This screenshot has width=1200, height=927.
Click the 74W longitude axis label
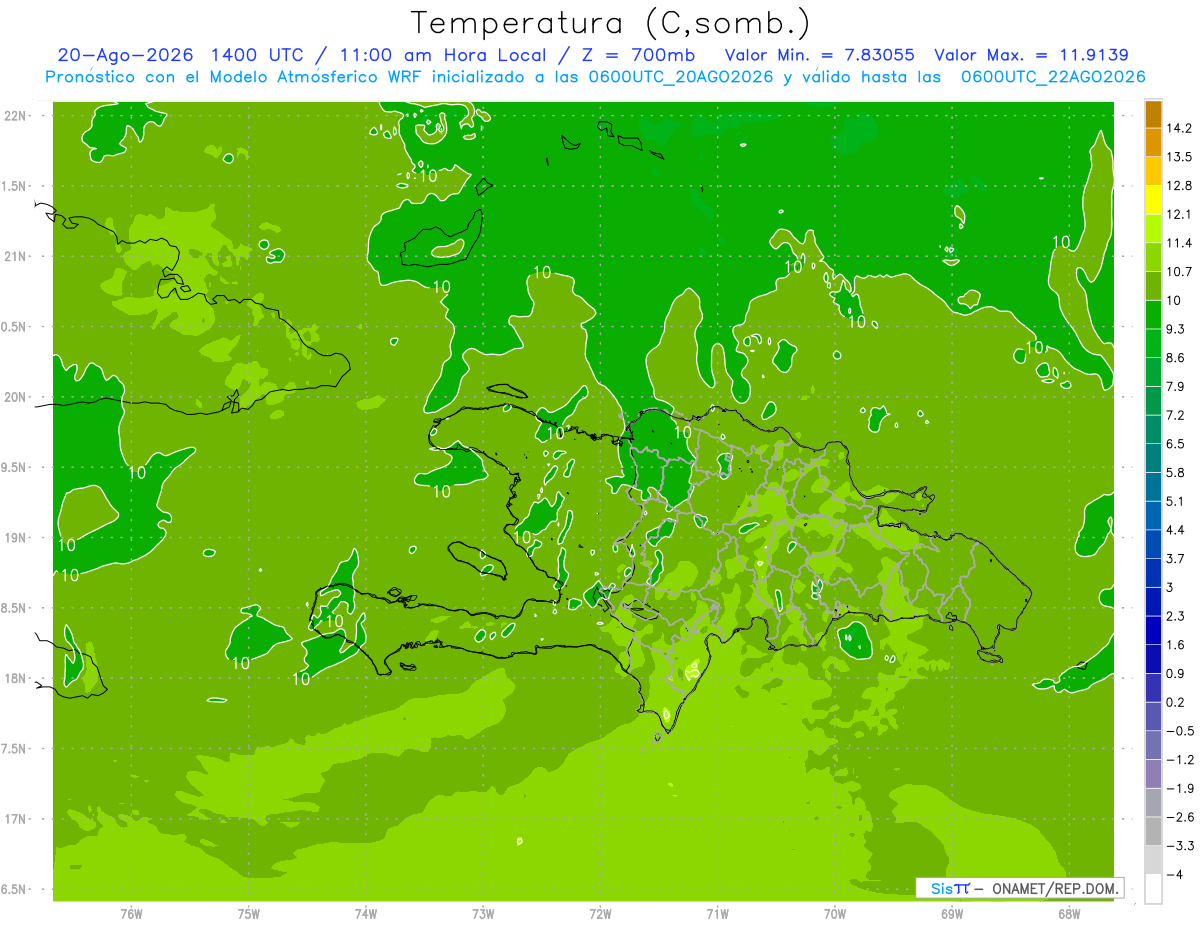(x=366, y=913)
